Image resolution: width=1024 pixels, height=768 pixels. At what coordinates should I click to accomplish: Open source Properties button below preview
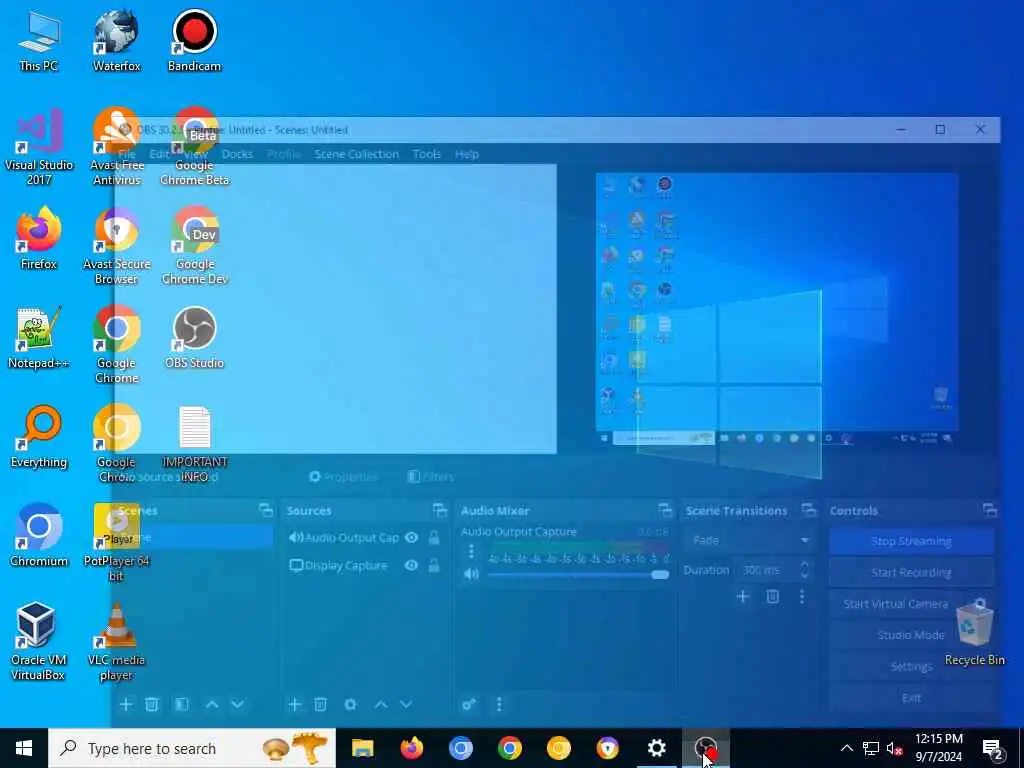tap(343, 477)
